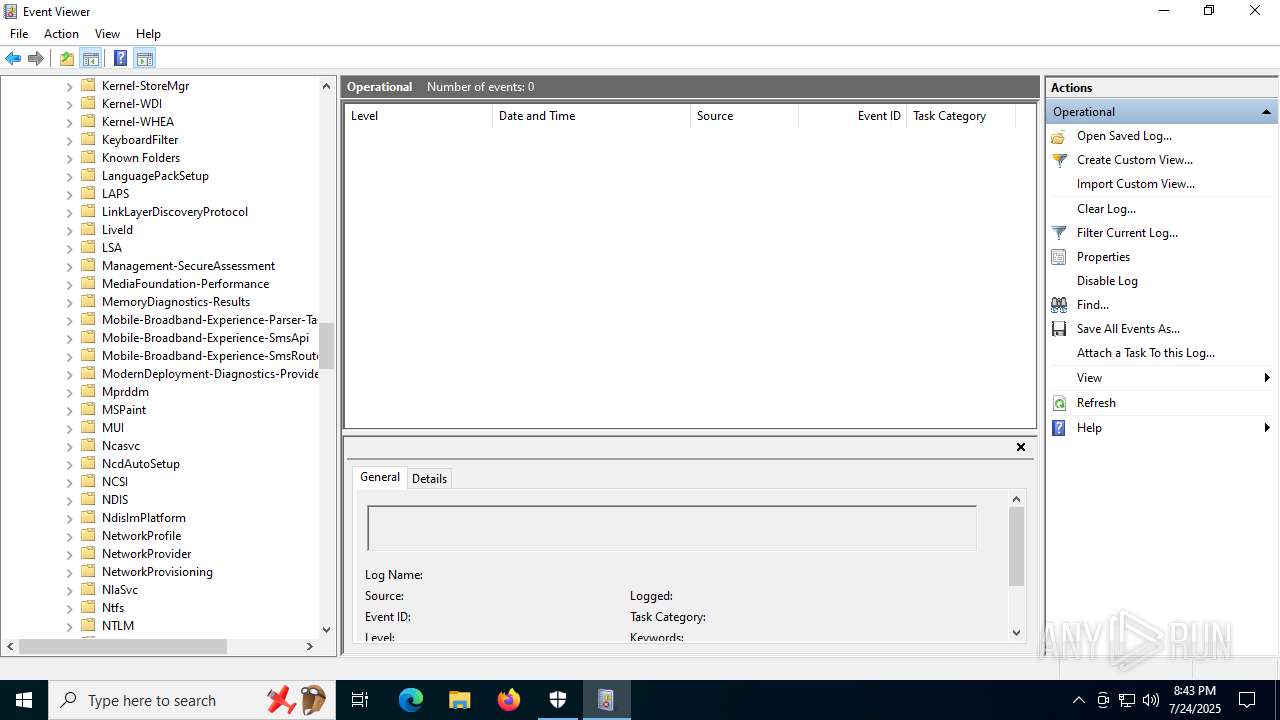Viewport: 1280px width, 720px height.
Task: Close the event preview pane
Action: [1021, 447]
